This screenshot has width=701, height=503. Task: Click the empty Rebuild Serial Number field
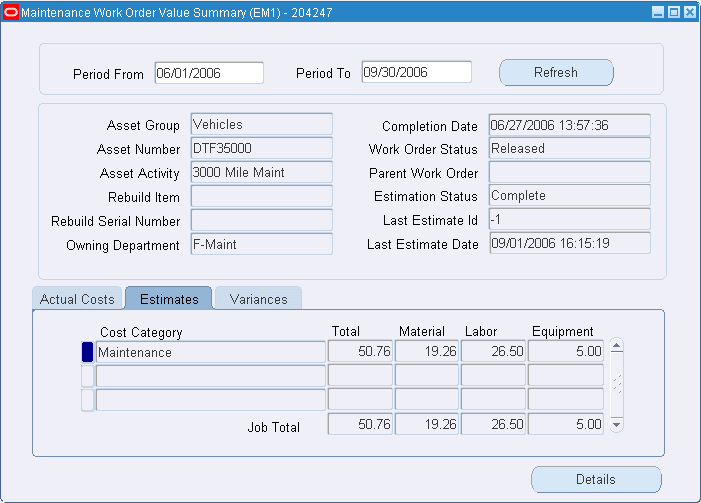(x=262, y=220)
